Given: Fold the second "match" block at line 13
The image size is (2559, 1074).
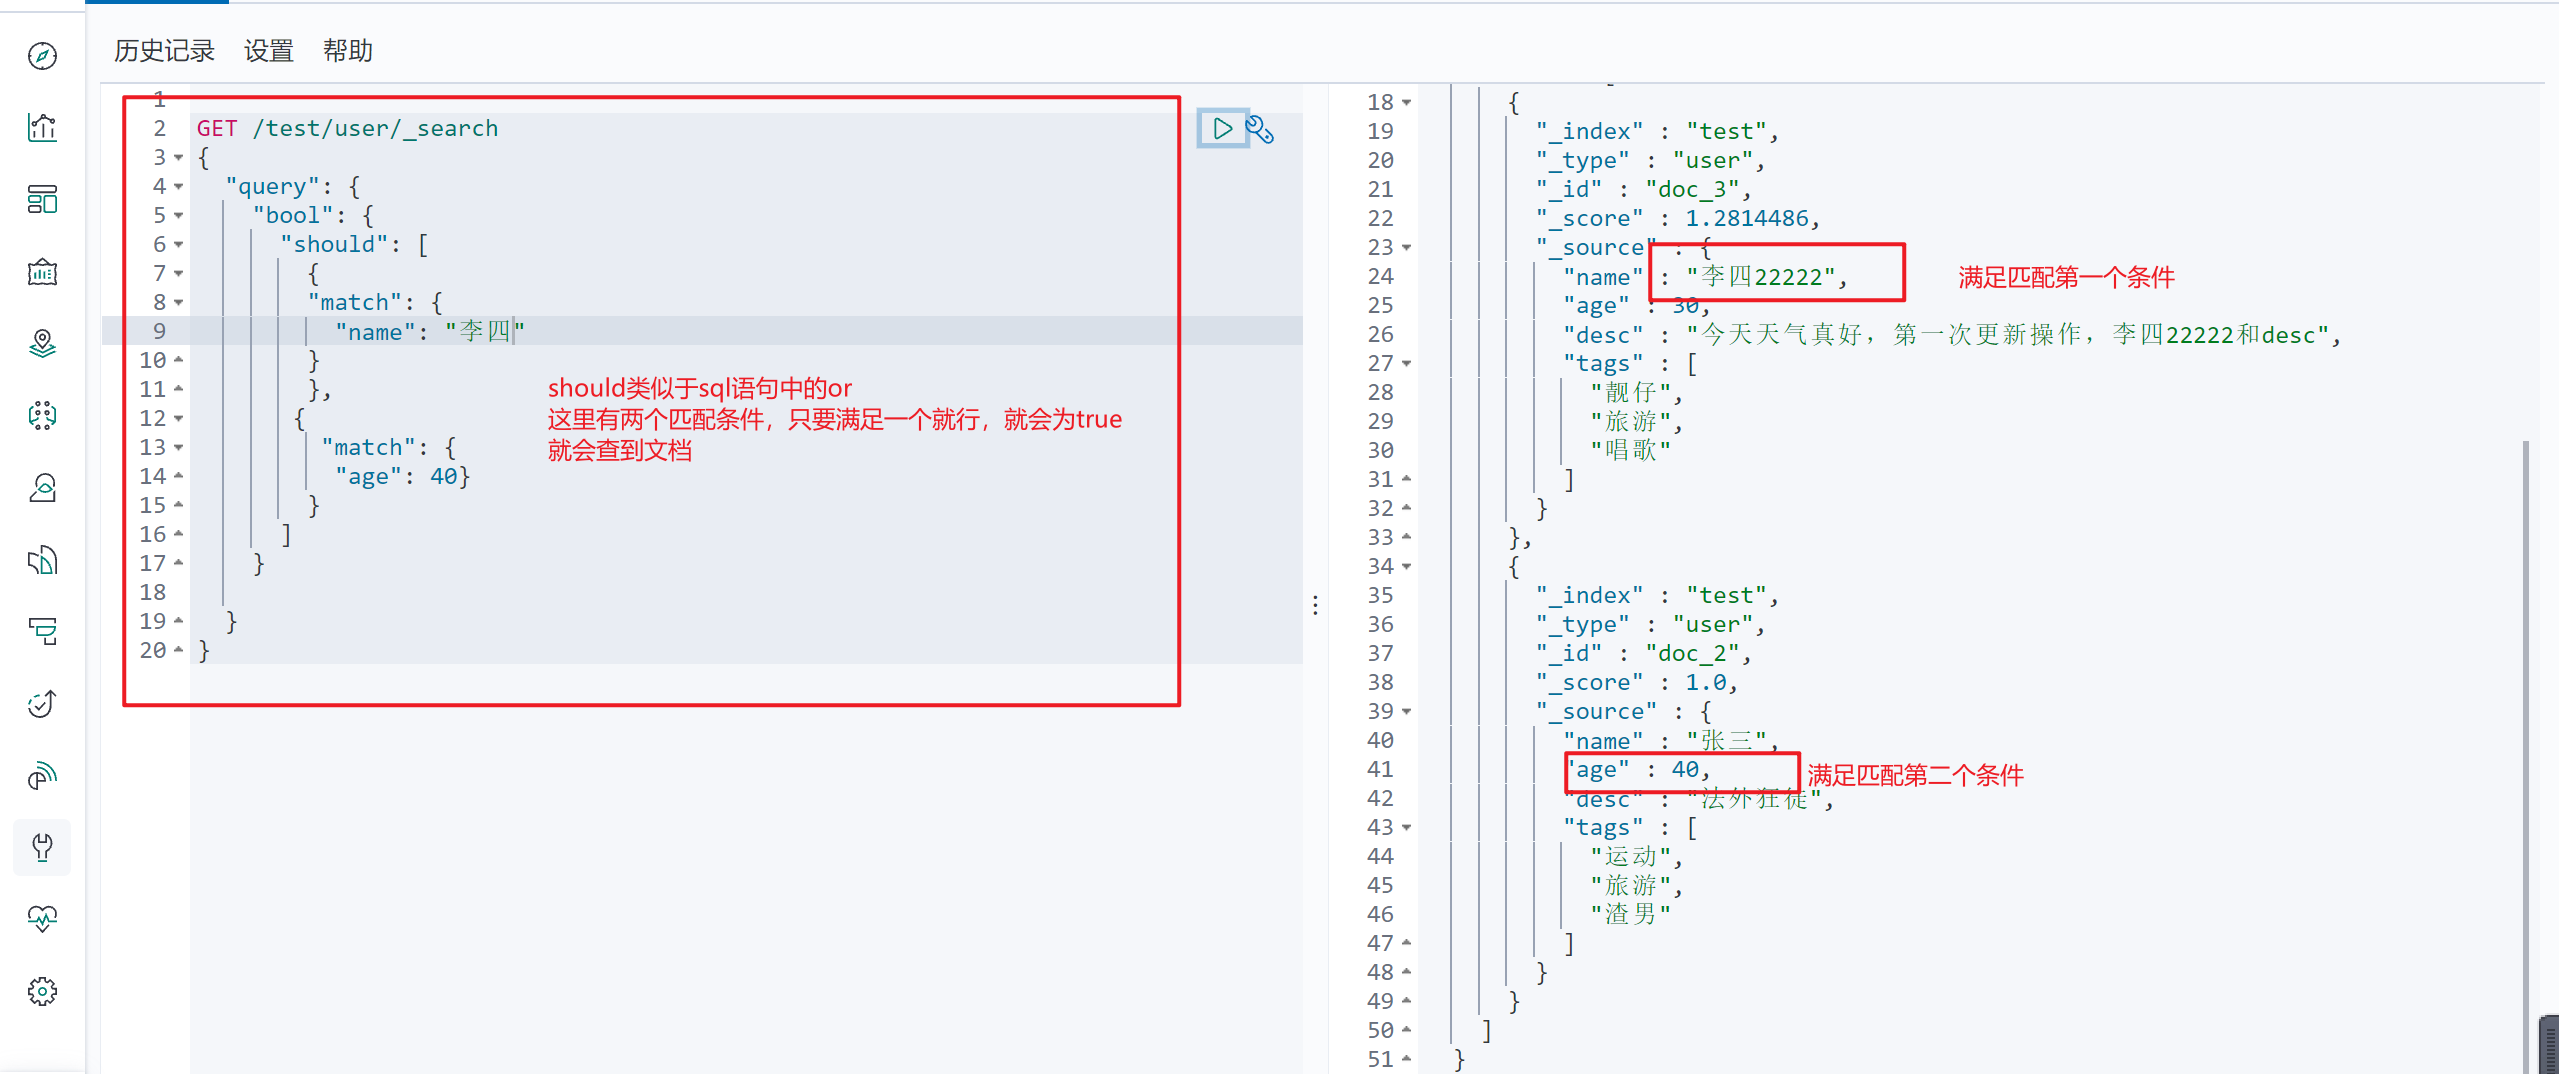Looking at the screenshot, I should 179,448.
